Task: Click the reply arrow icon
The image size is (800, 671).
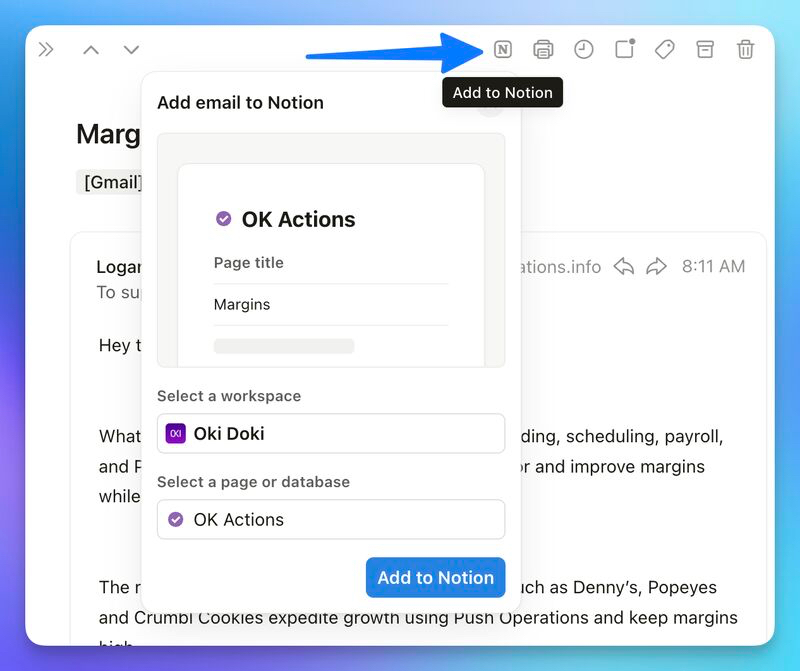Action: coord(624,266)
